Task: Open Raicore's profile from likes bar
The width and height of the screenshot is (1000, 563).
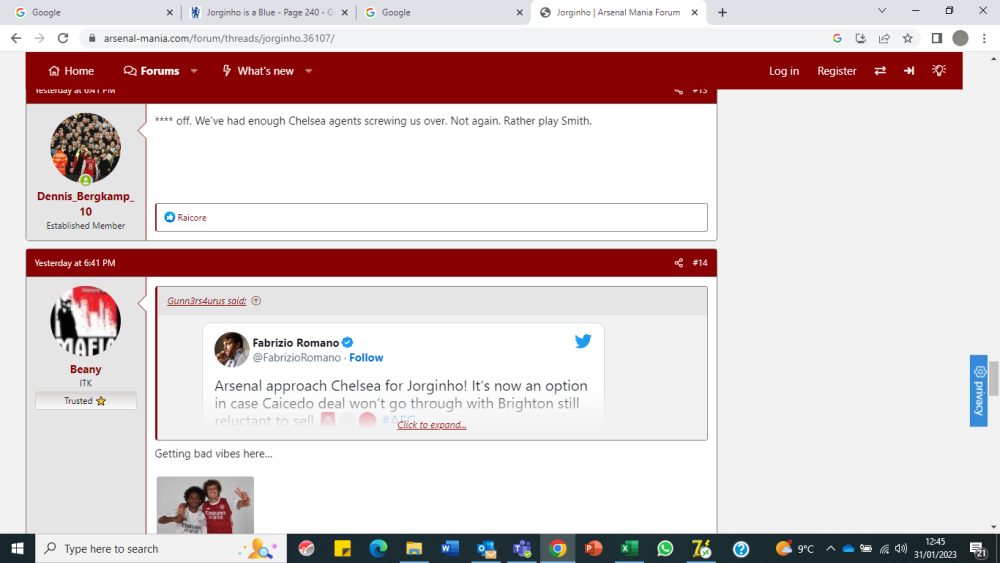Action: (x=192, y=217)
